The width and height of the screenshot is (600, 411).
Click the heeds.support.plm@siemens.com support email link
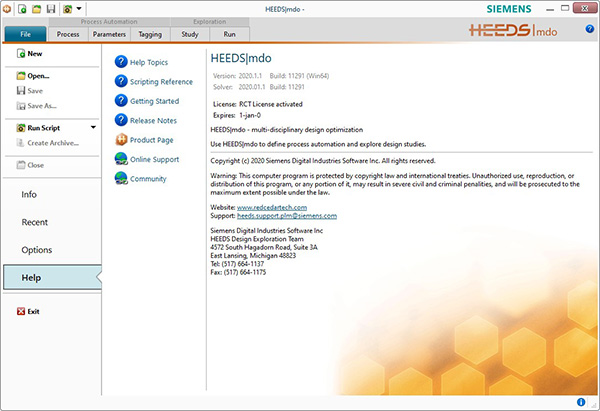click(x=287, y=216)
